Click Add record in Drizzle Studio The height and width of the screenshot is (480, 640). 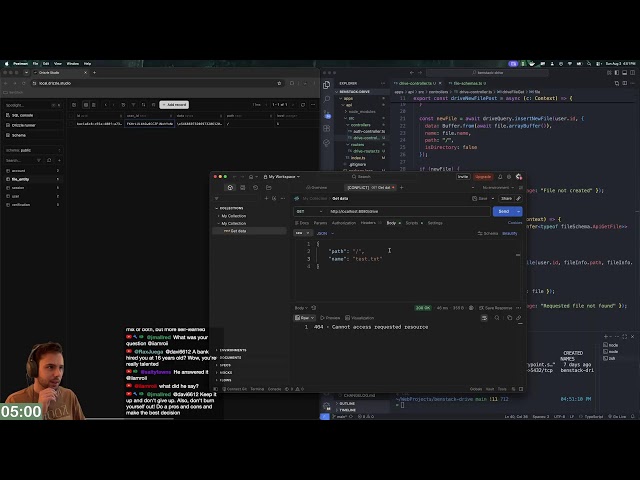coord(174,105)
